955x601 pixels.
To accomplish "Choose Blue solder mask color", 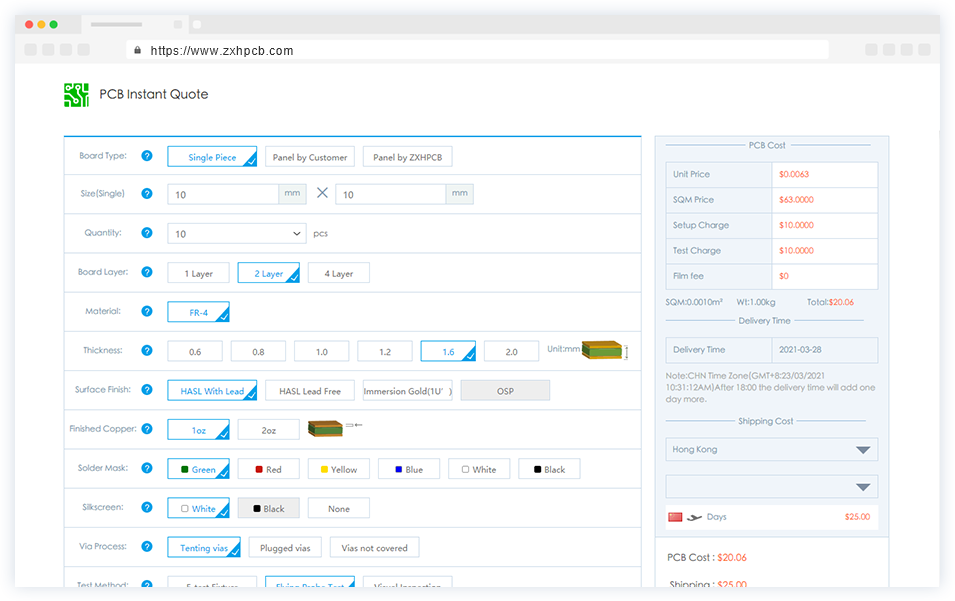I will click(409, 469).
